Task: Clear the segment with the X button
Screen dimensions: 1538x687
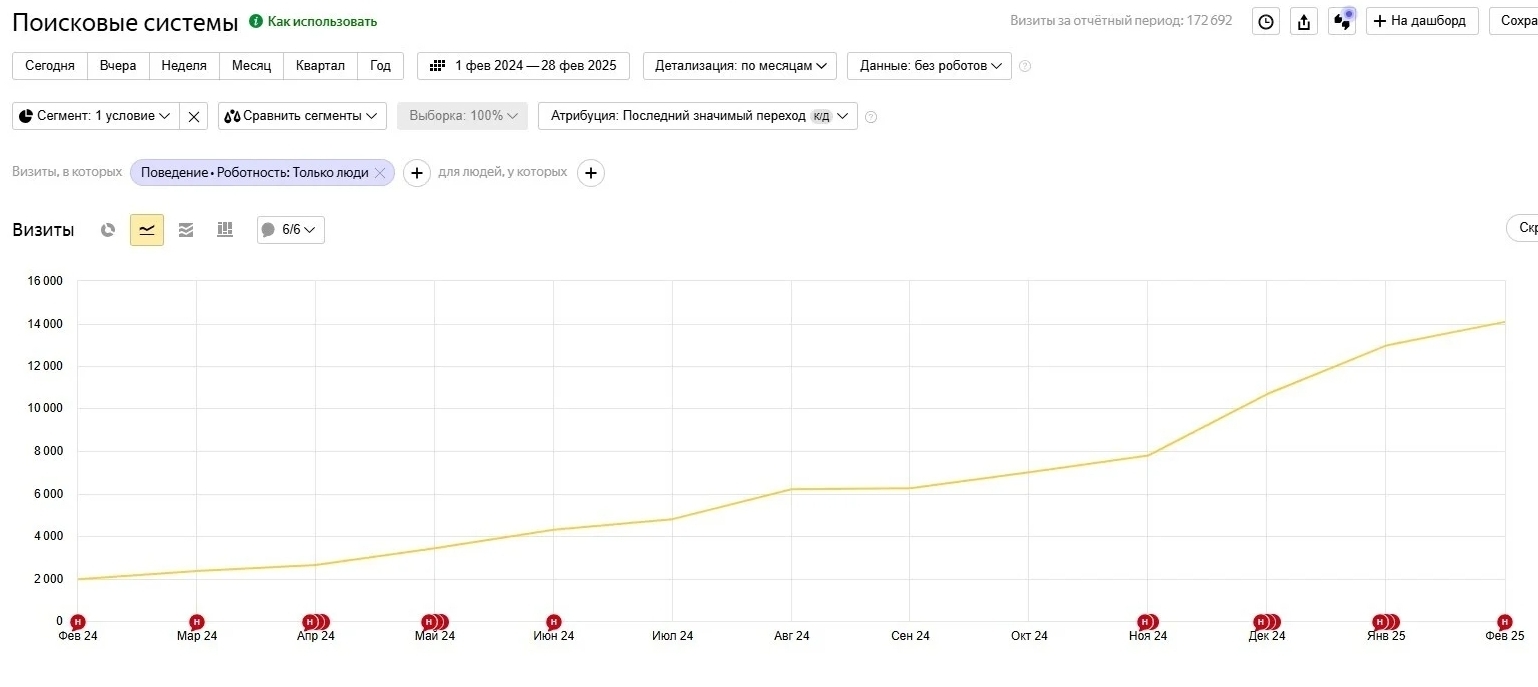Action: tap(194, 116)
